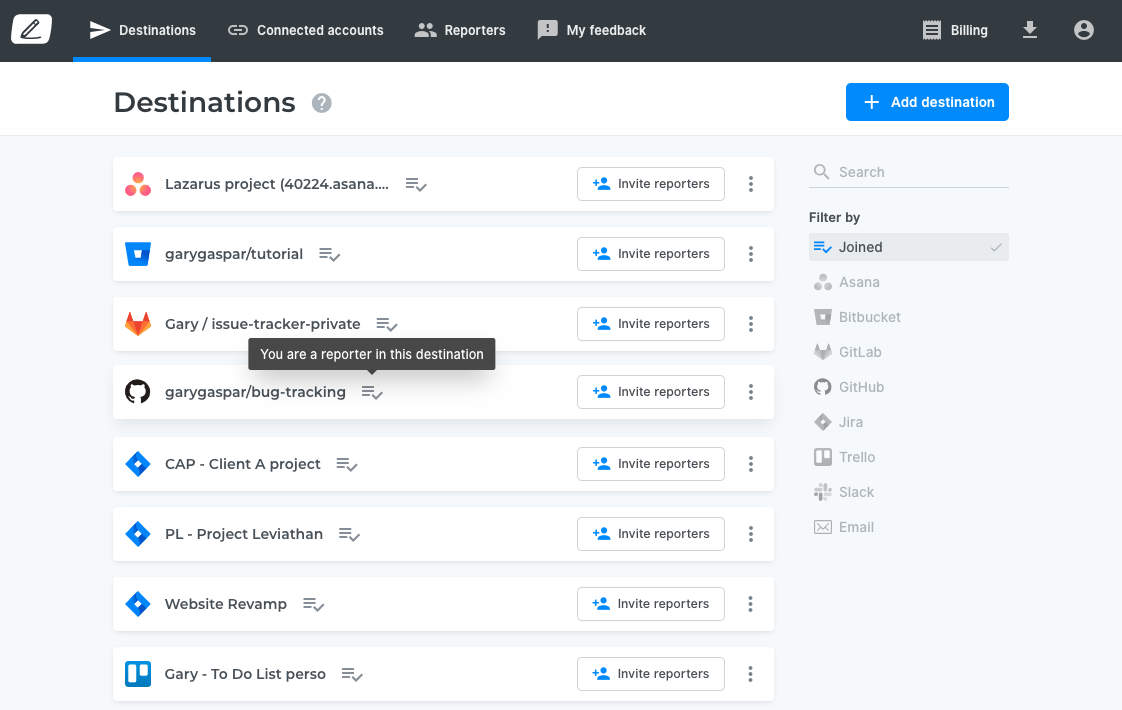The width and height of the screenshot is (1122, 710).
Task: Open more options for garygaspar/tutorial
Action: click(751, 254)
